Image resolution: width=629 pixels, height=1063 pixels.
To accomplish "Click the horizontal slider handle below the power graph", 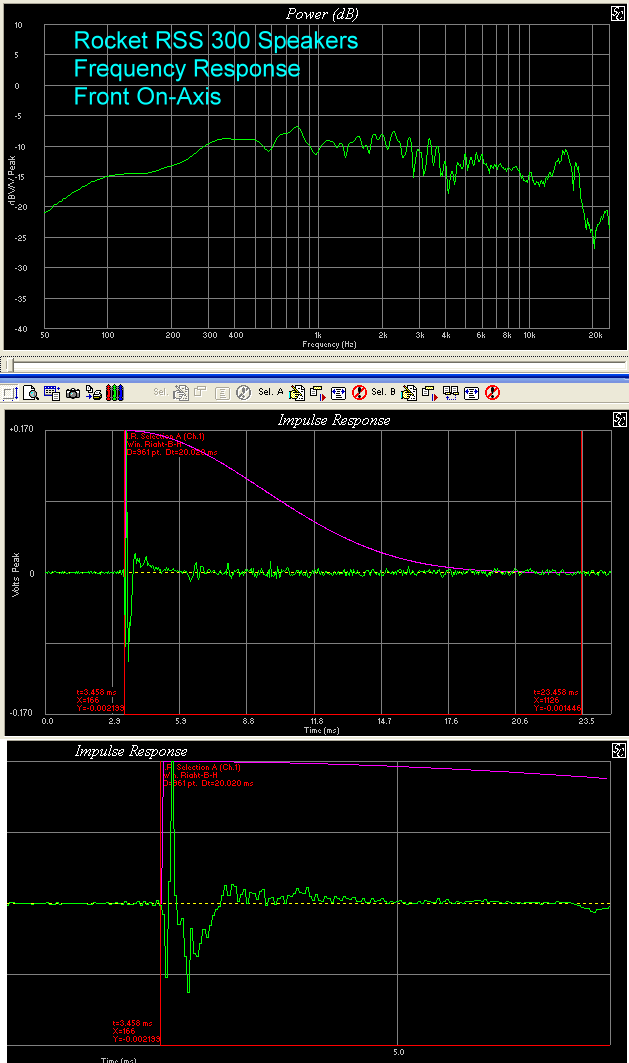I will [x=9, y=365].
